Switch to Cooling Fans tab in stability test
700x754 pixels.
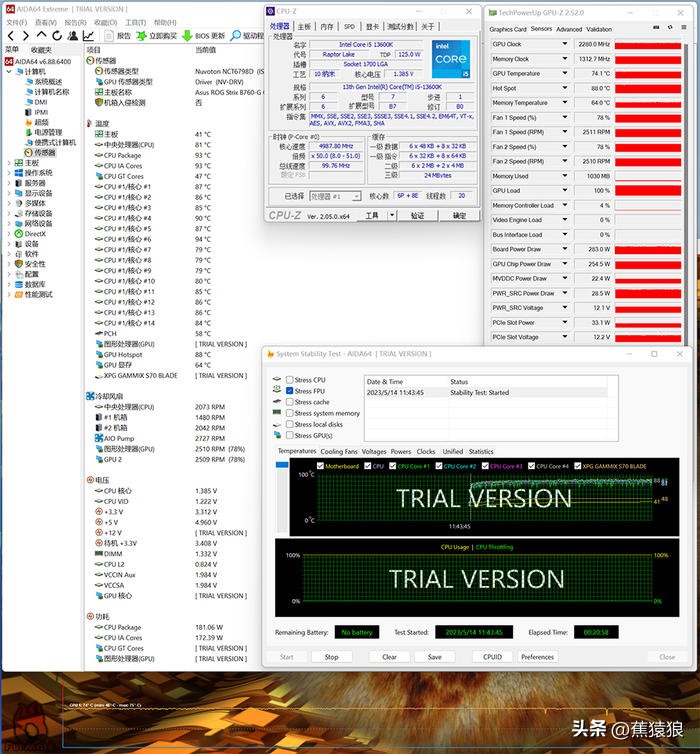click(x=339, y=452)
